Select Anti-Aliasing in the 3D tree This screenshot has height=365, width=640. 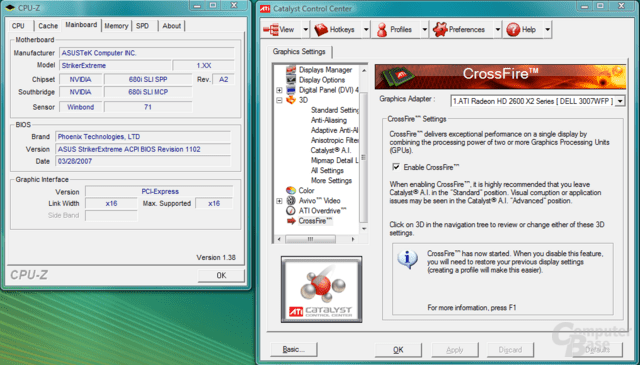329,120
